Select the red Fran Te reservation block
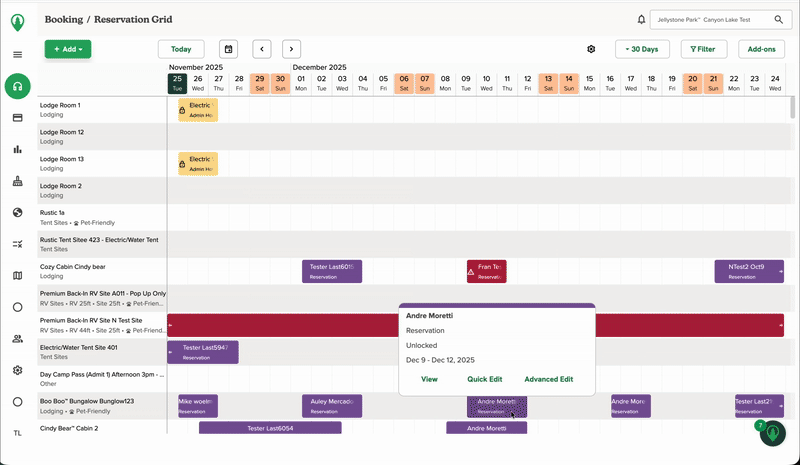Image resolution: width=800 pixels, height=465 pixels. tap(487, 271)
